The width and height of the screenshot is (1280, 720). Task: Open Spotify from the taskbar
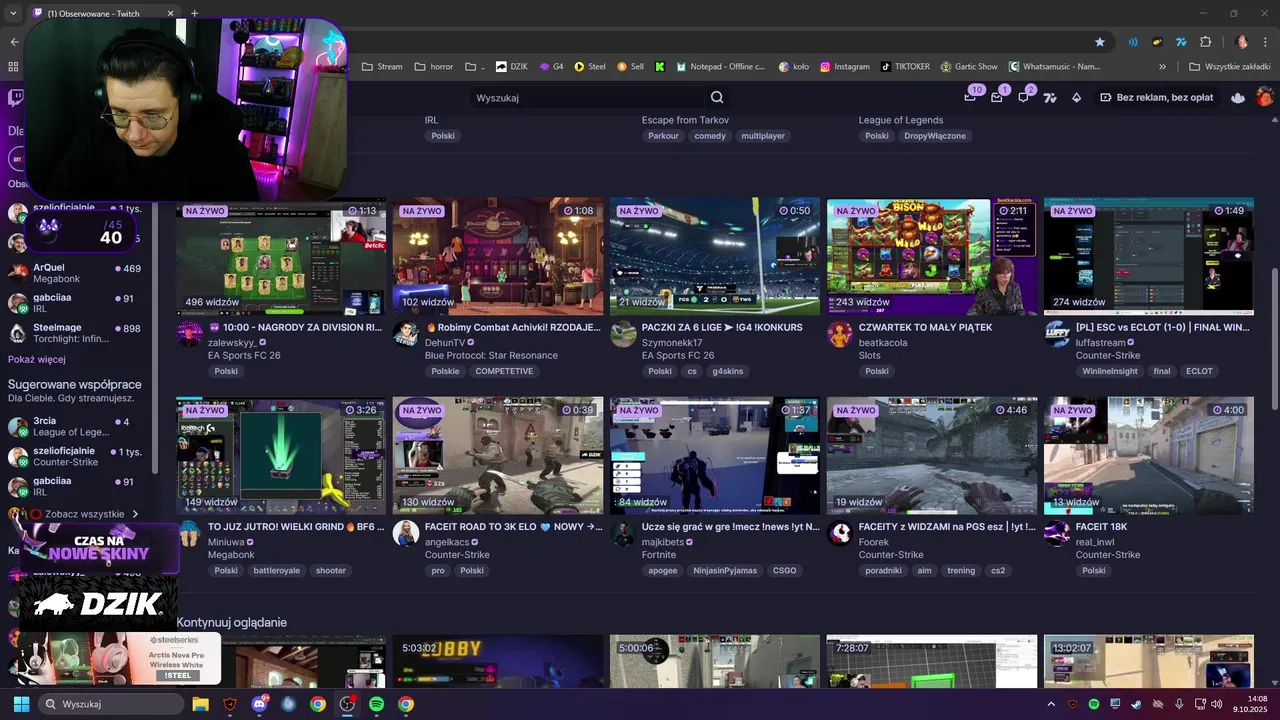(x=376, y=704)
